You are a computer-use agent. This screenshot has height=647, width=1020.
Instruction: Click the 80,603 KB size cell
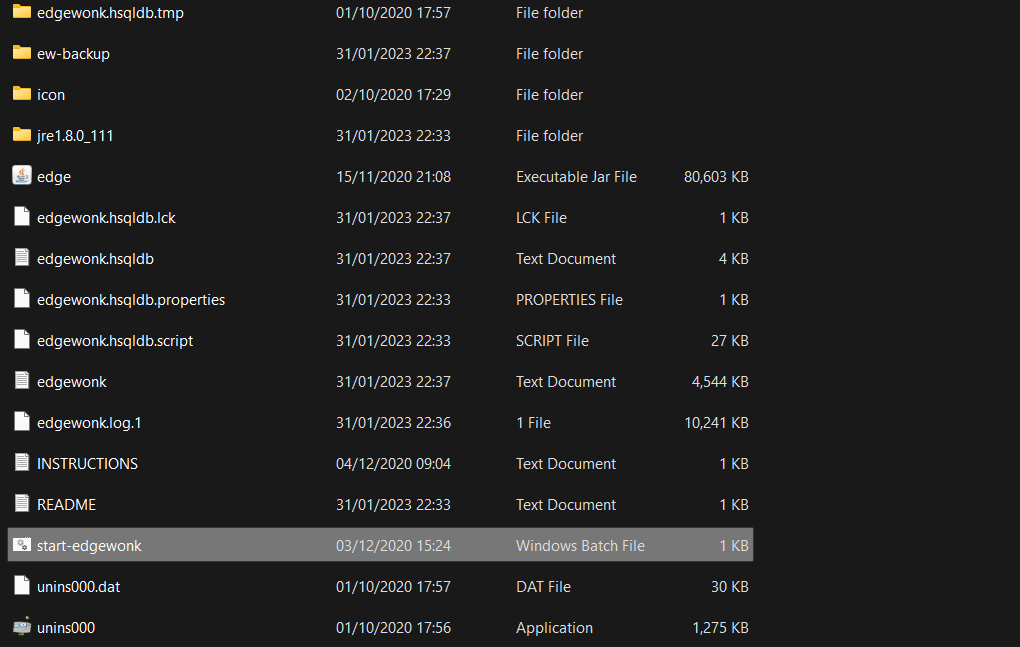pos(716,176)
